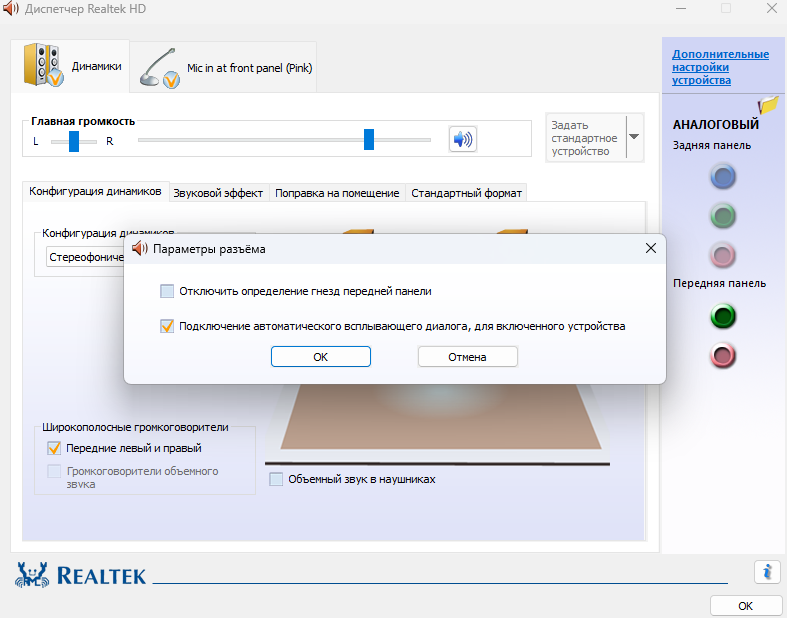Click the 'Передняя панель' label
The image size is (787, 618).
719,283
